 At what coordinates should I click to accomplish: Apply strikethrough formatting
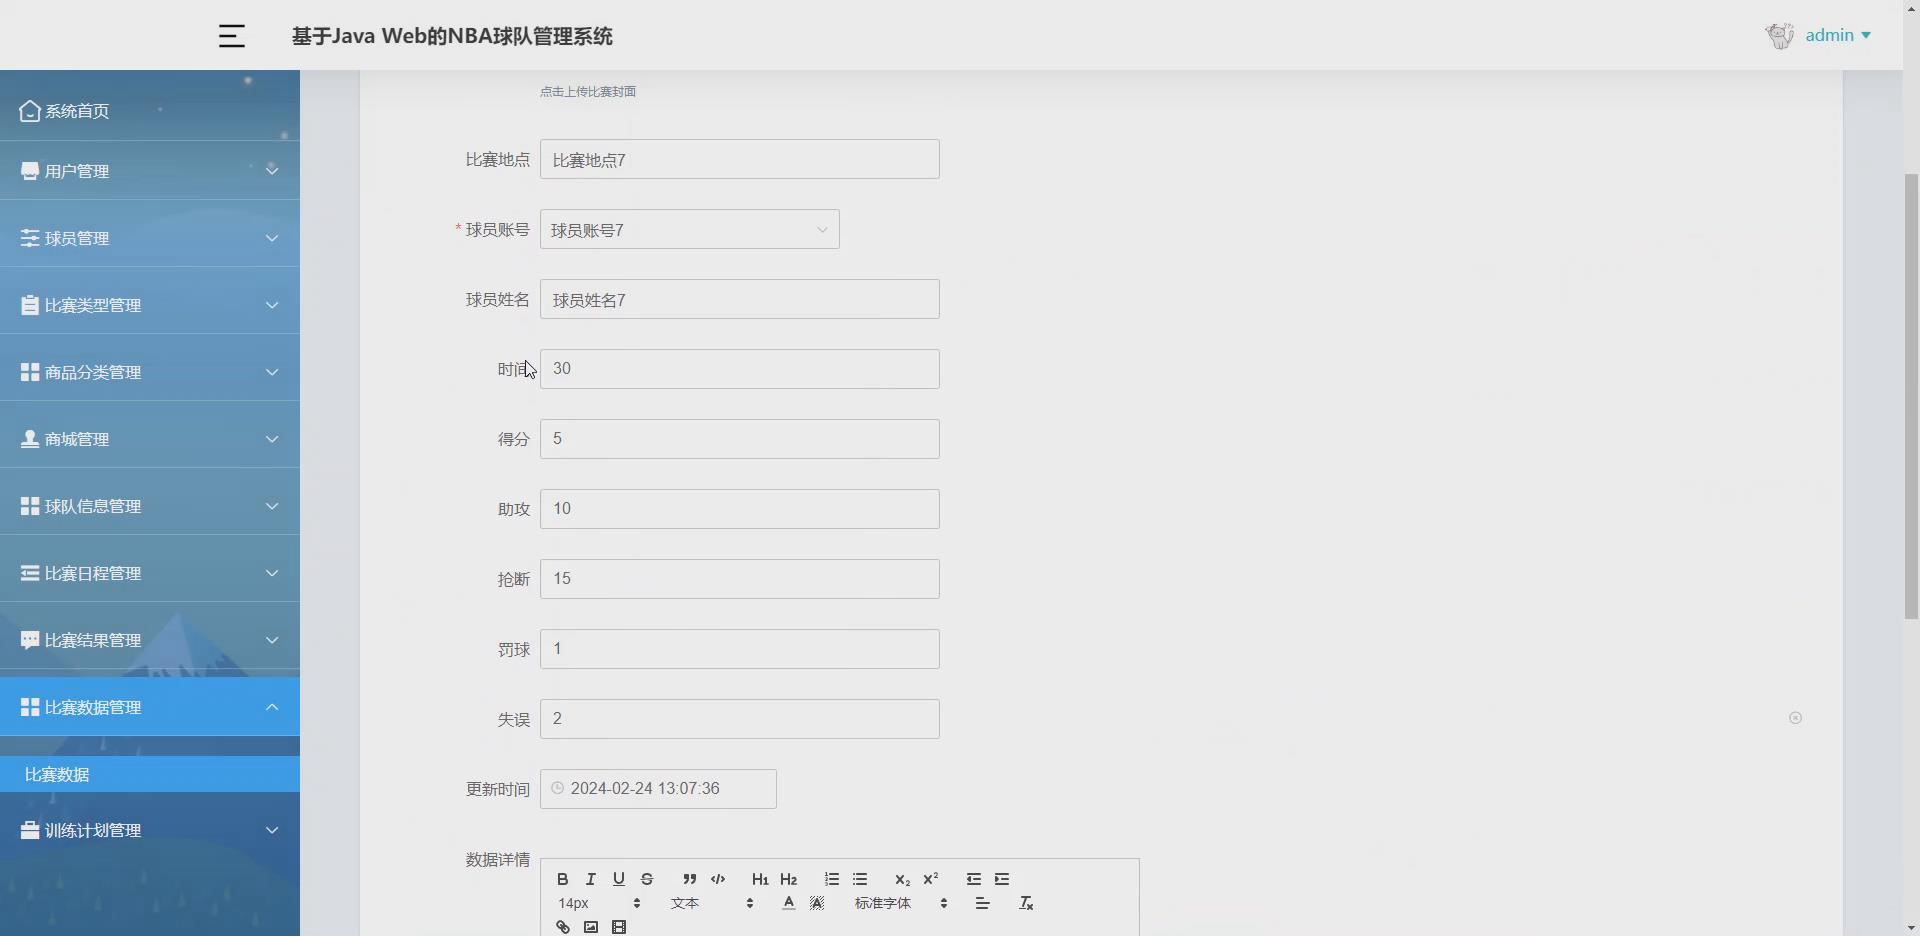648,879
